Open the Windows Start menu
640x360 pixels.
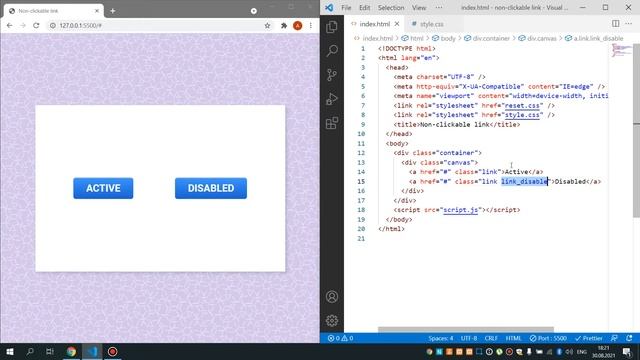coord(10,351)
